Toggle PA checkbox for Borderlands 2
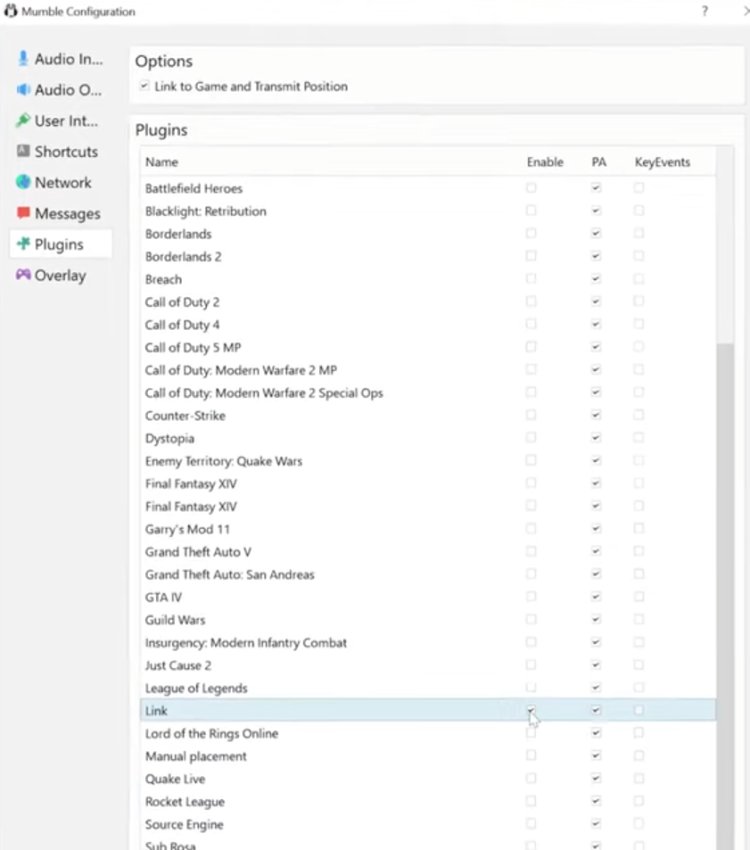This screenshot has width=750, height=850. (596, 256)
